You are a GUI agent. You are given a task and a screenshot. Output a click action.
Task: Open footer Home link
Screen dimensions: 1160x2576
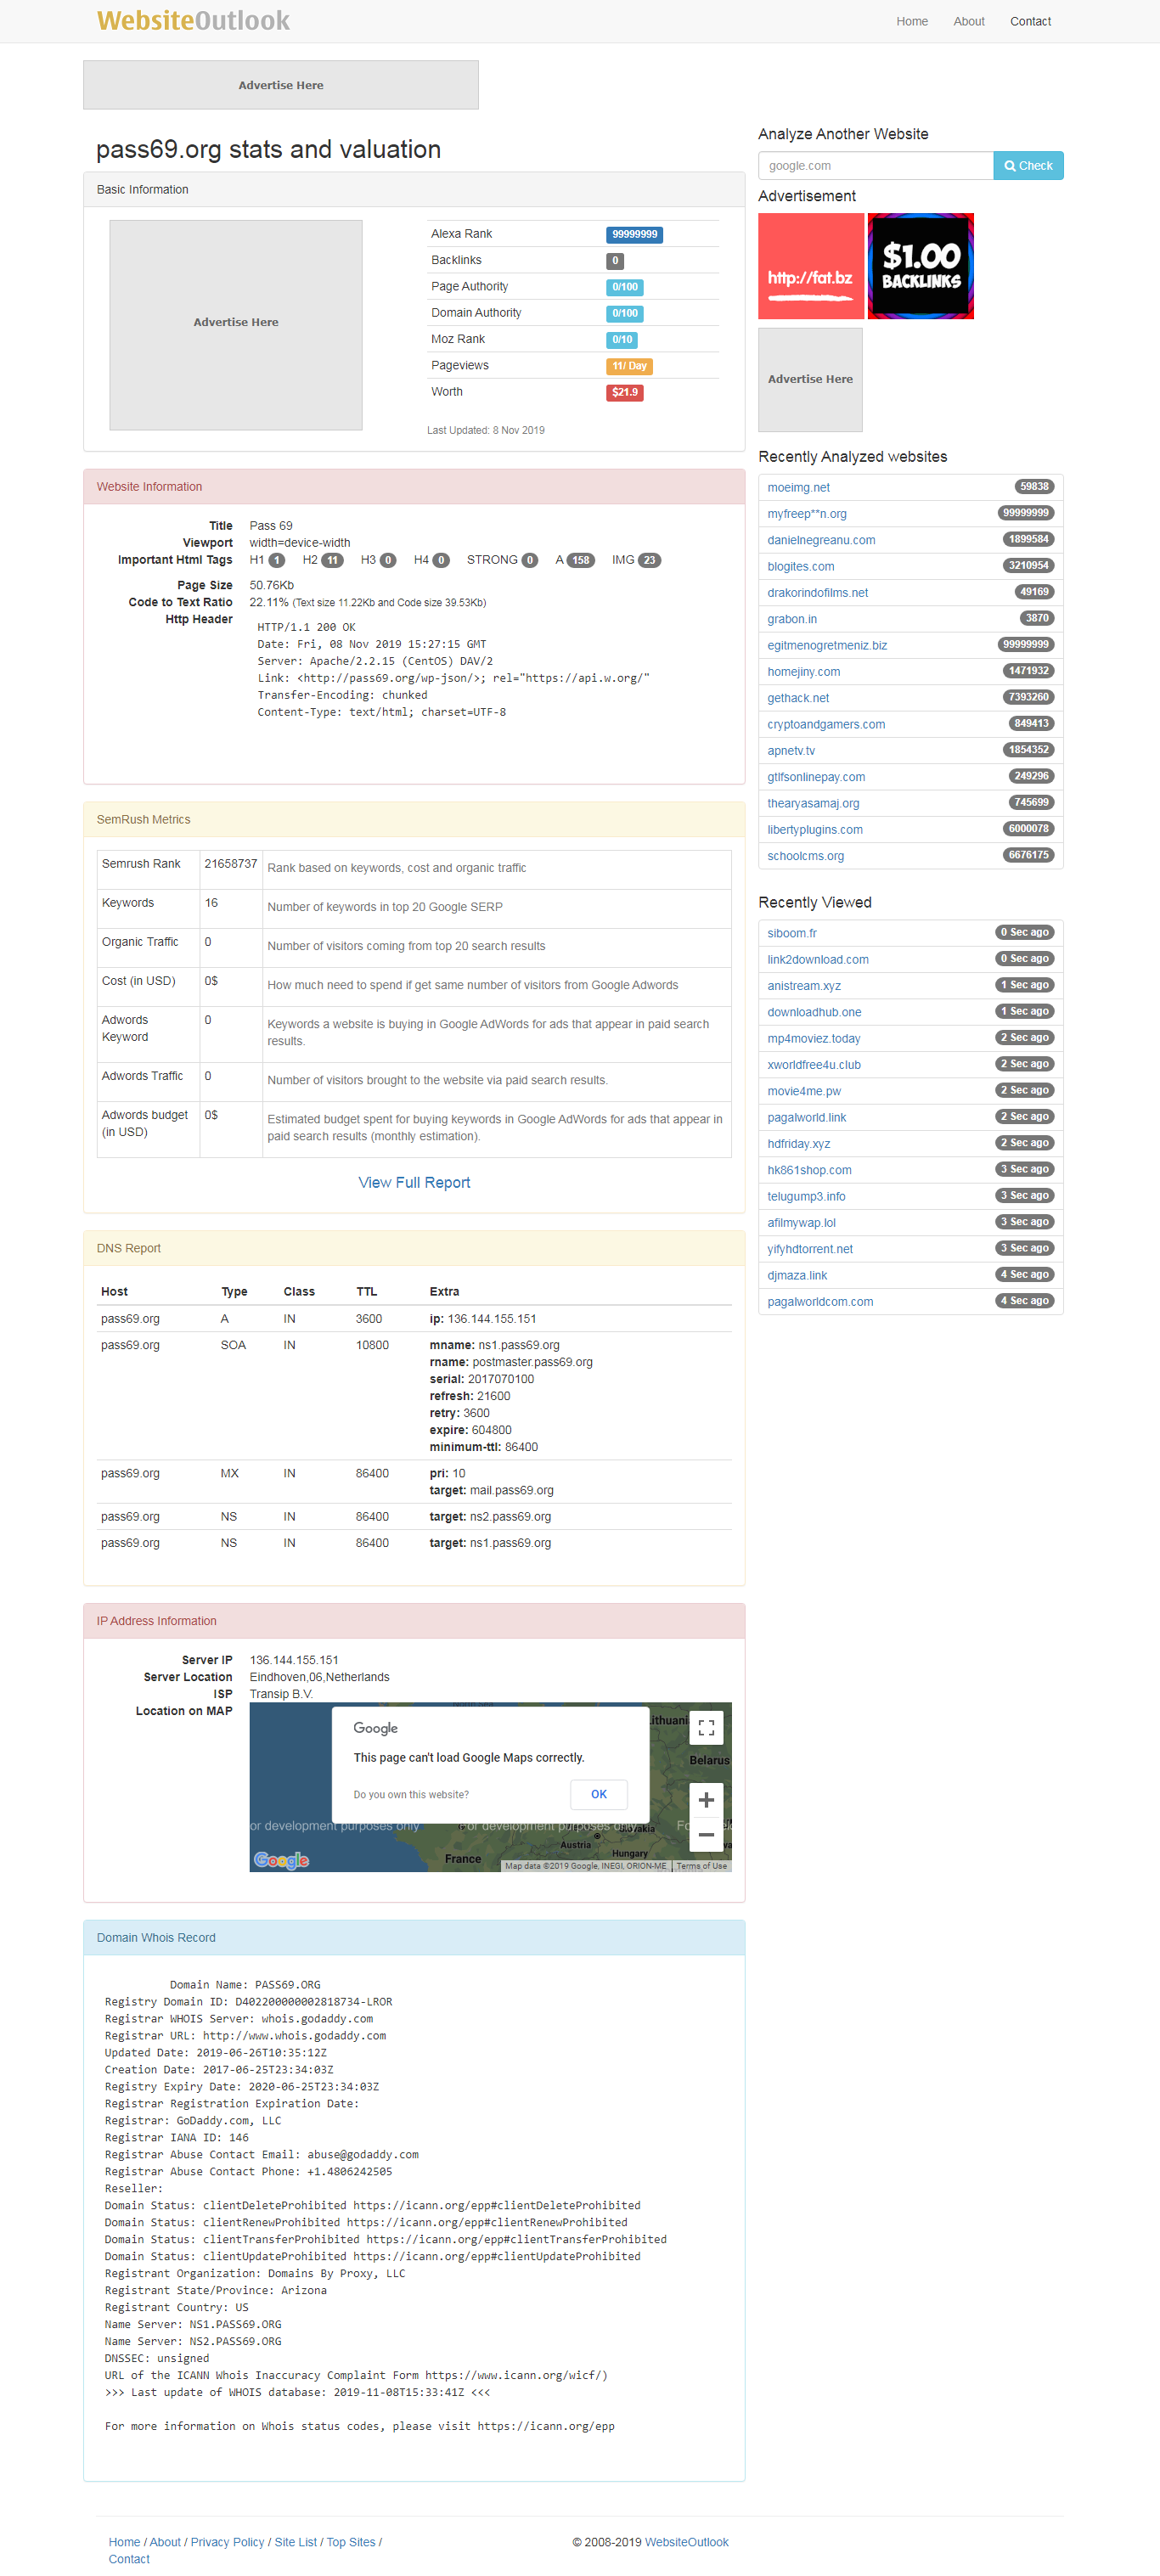coord(124,2542)
